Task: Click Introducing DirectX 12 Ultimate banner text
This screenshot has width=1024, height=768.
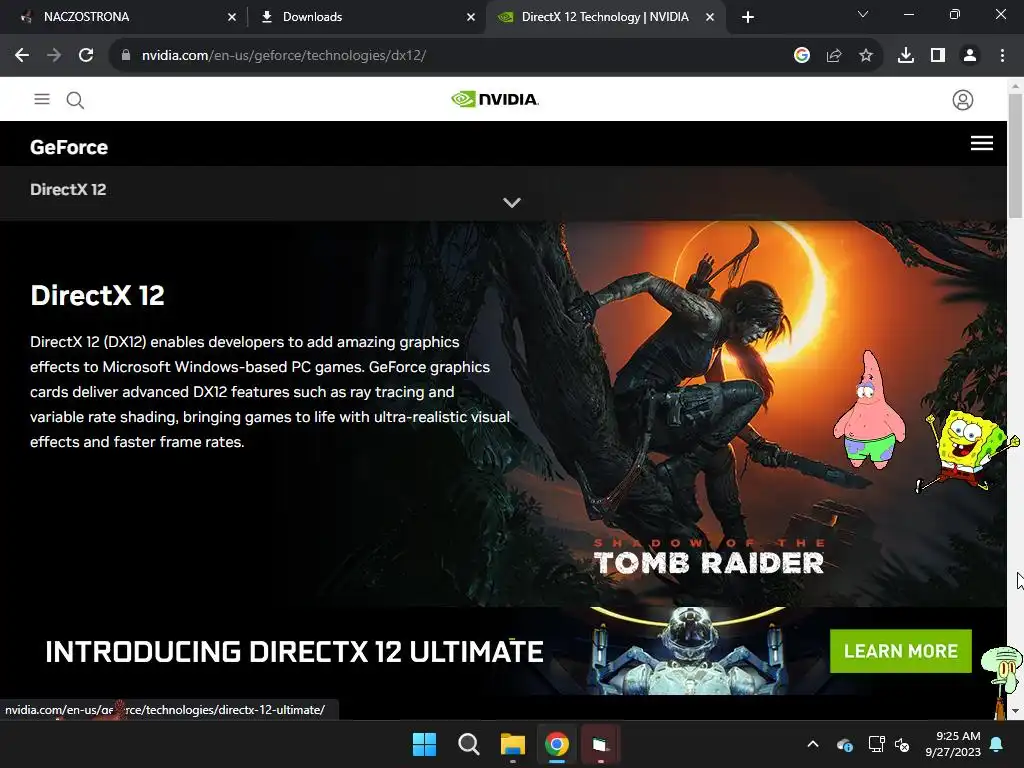Action: click(294, 652)
